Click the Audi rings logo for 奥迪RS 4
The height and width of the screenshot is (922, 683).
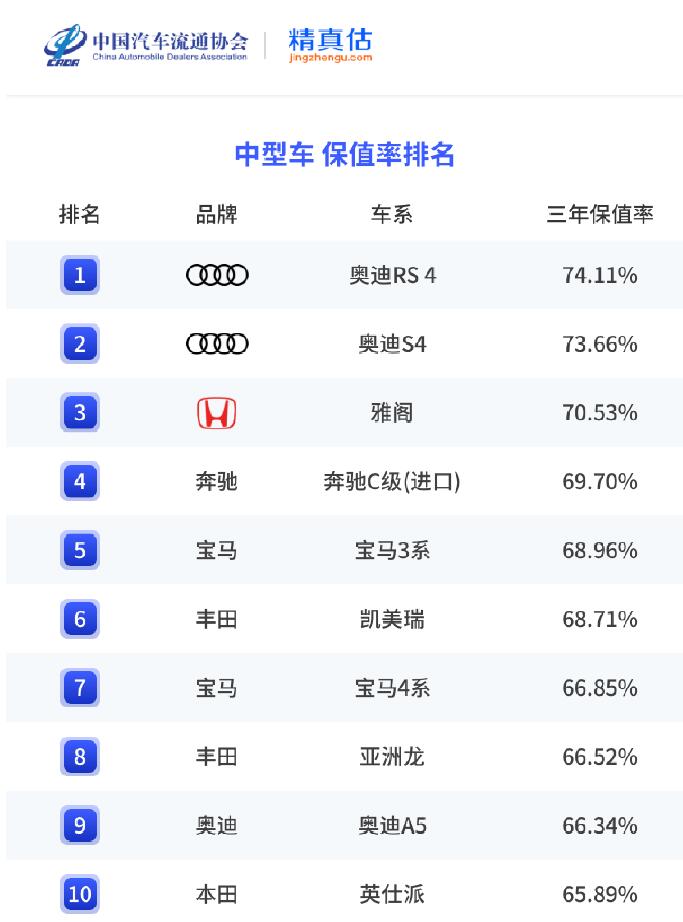217,275
